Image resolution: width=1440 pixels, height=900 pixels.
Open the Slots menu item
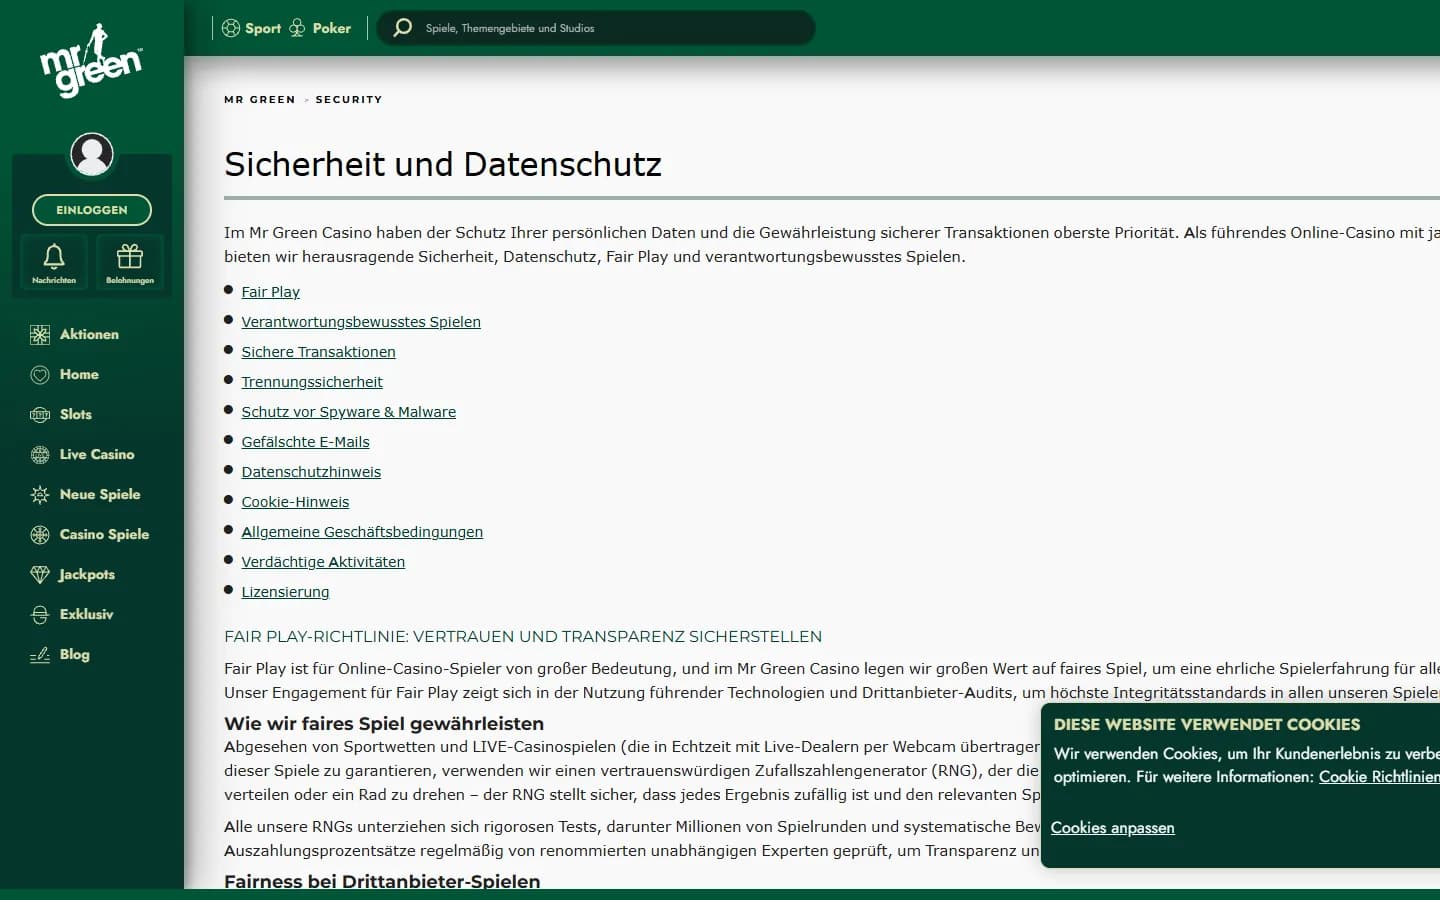pos(76,414)
